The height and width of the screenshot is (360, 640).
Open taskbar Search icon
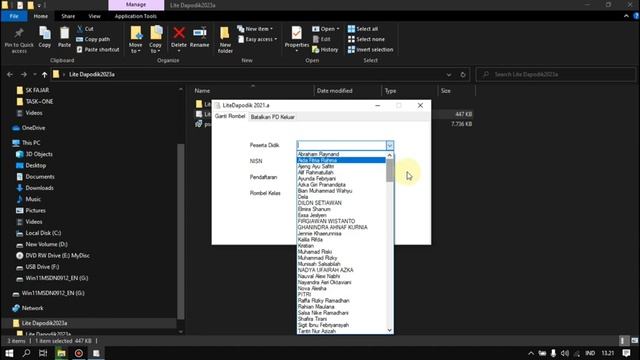26,353
